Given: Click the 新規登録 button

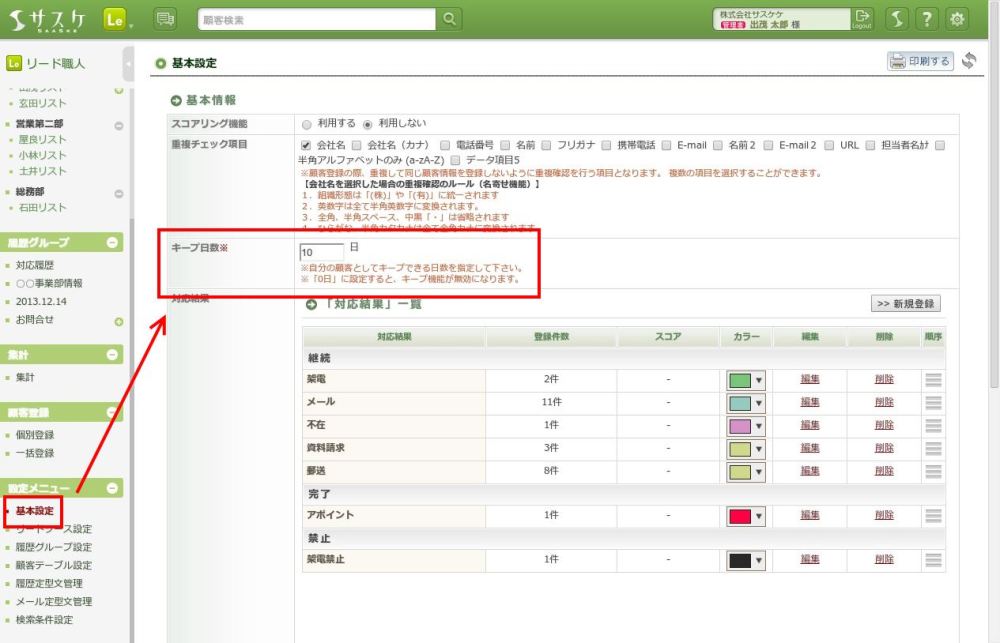Looking at the screenshot, I should click(x=905, y=303).
